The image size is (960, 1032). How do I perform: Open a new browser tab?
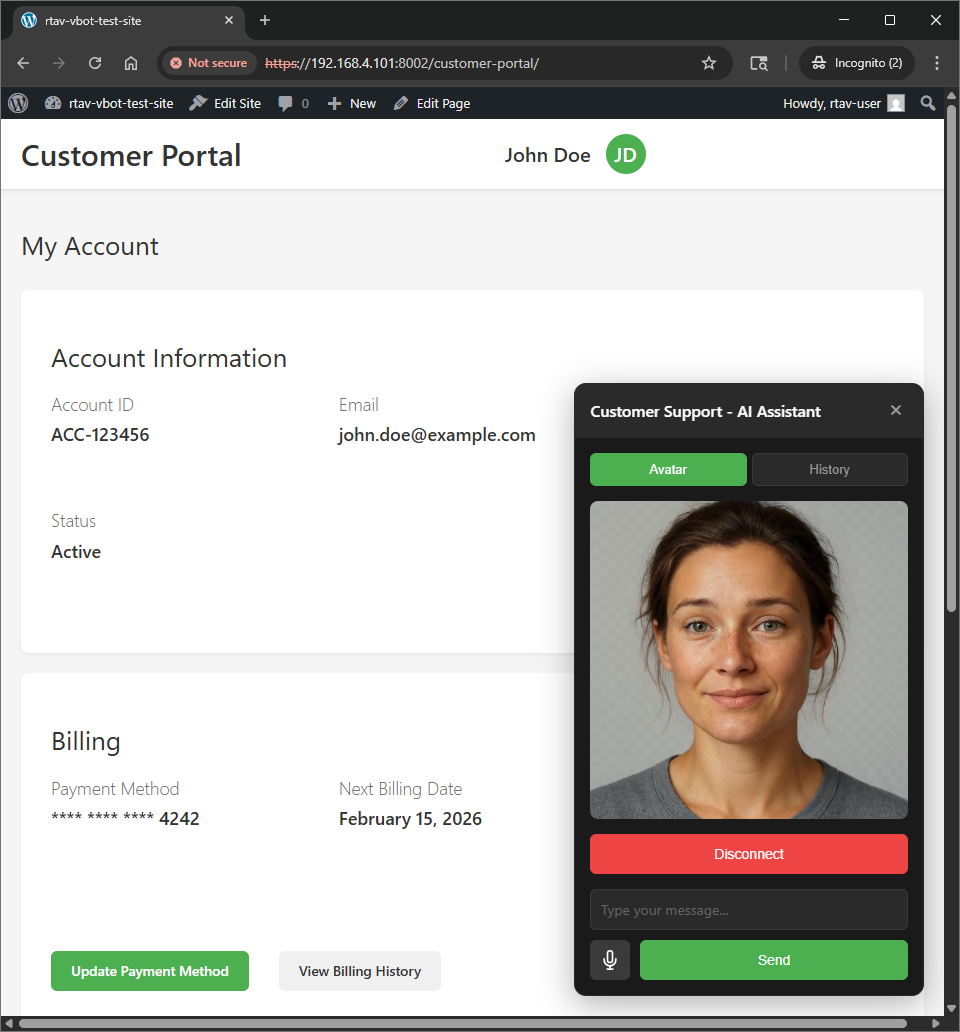coord(265,20)
